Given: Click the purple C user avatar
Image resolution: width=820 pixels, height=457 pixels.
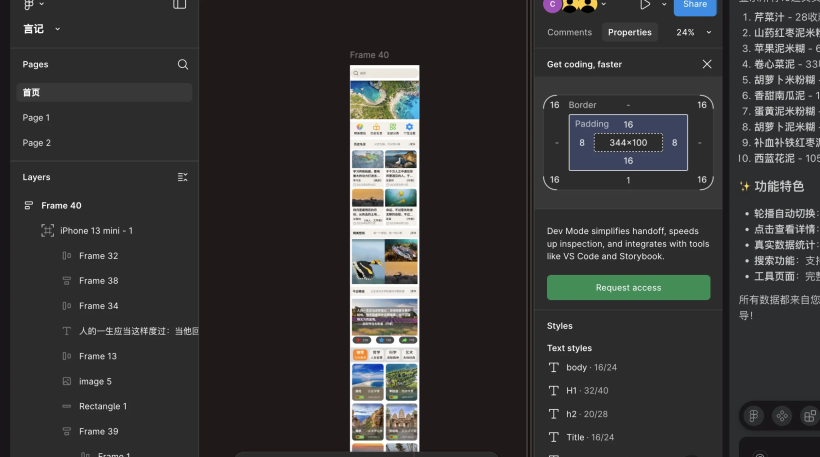Looking at the screenshot, I should [x=552, y=5].
